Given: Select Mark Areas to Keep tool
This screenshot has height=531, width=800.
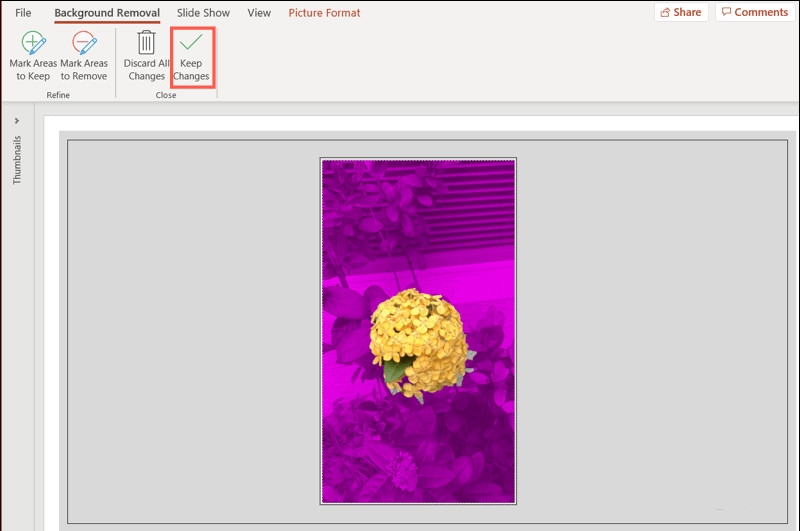Looking at the screenshot, I should [33, 56].
